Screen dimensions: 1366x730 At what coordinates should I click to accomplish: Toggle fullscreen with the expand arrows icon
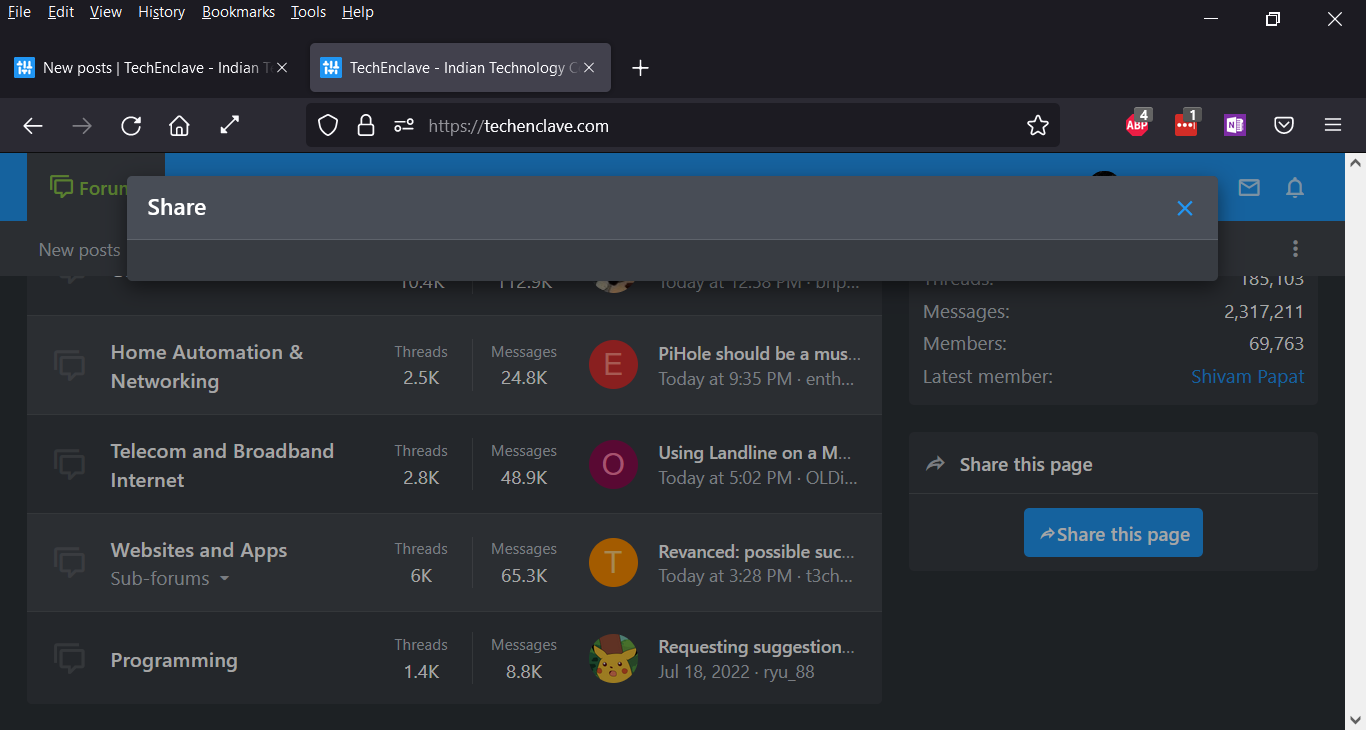[x=230, y=125]
